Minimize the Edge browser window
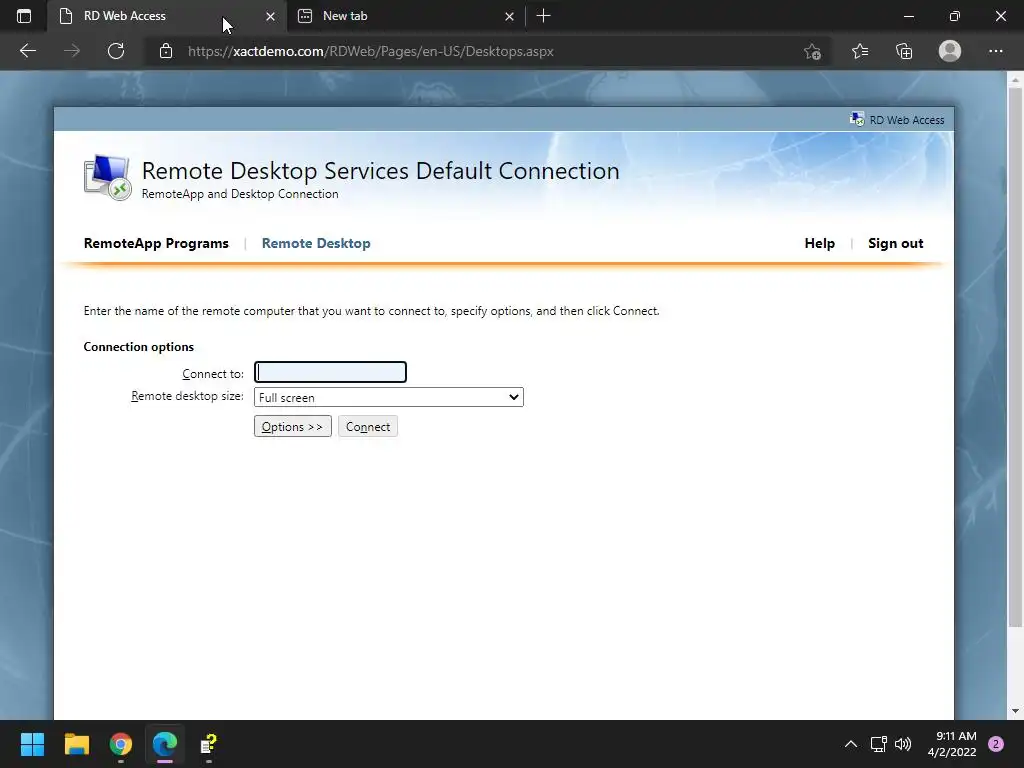The image size is (1024, 768). pyautogui.click(x=908, y=16)
